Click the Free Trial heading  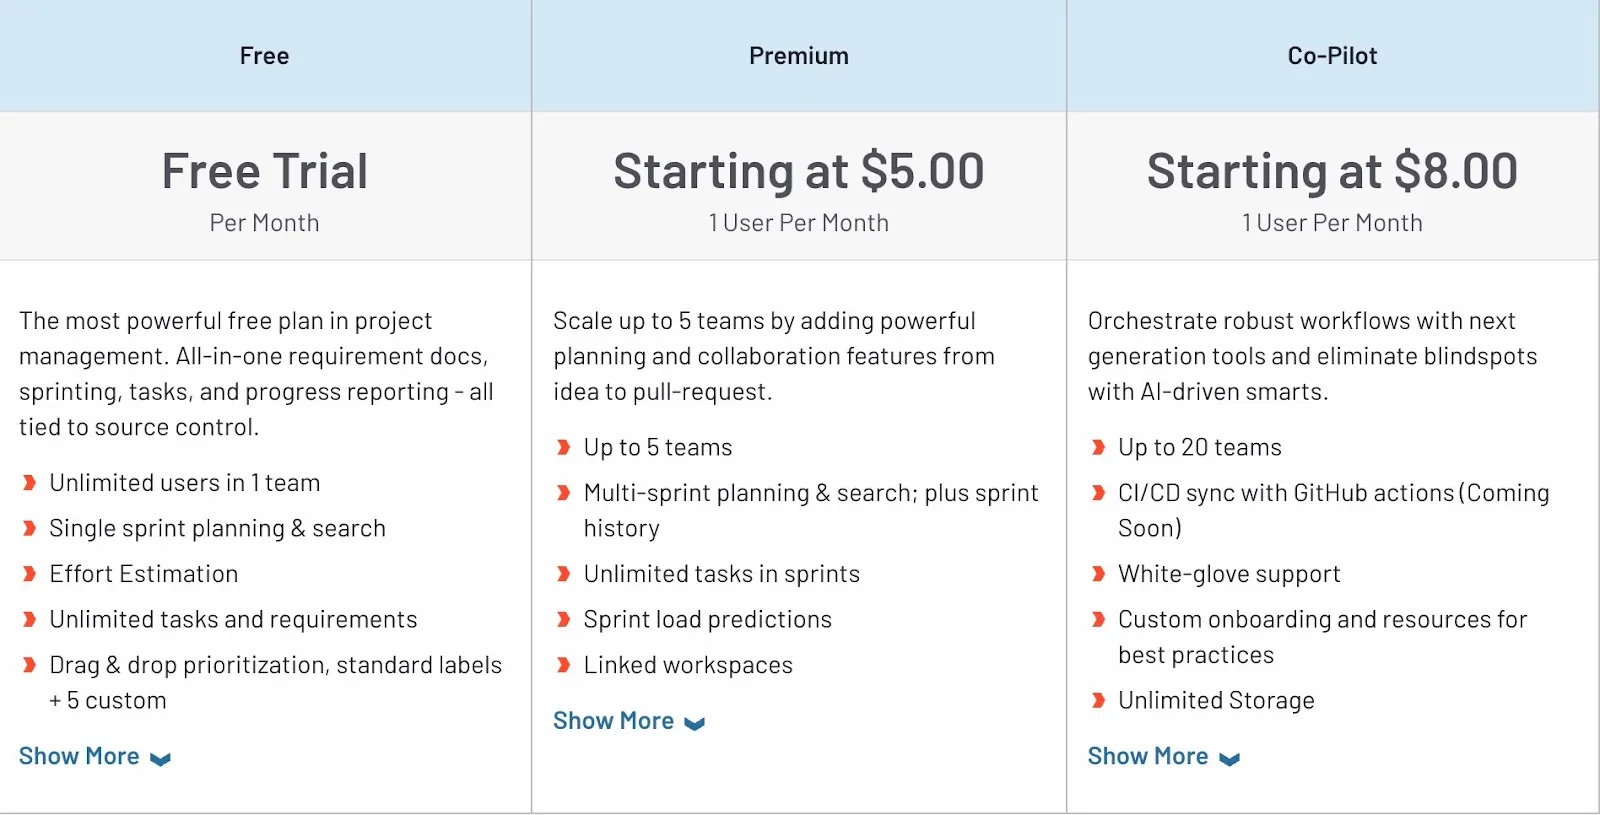pyautogui.click(x=265, y=171)
